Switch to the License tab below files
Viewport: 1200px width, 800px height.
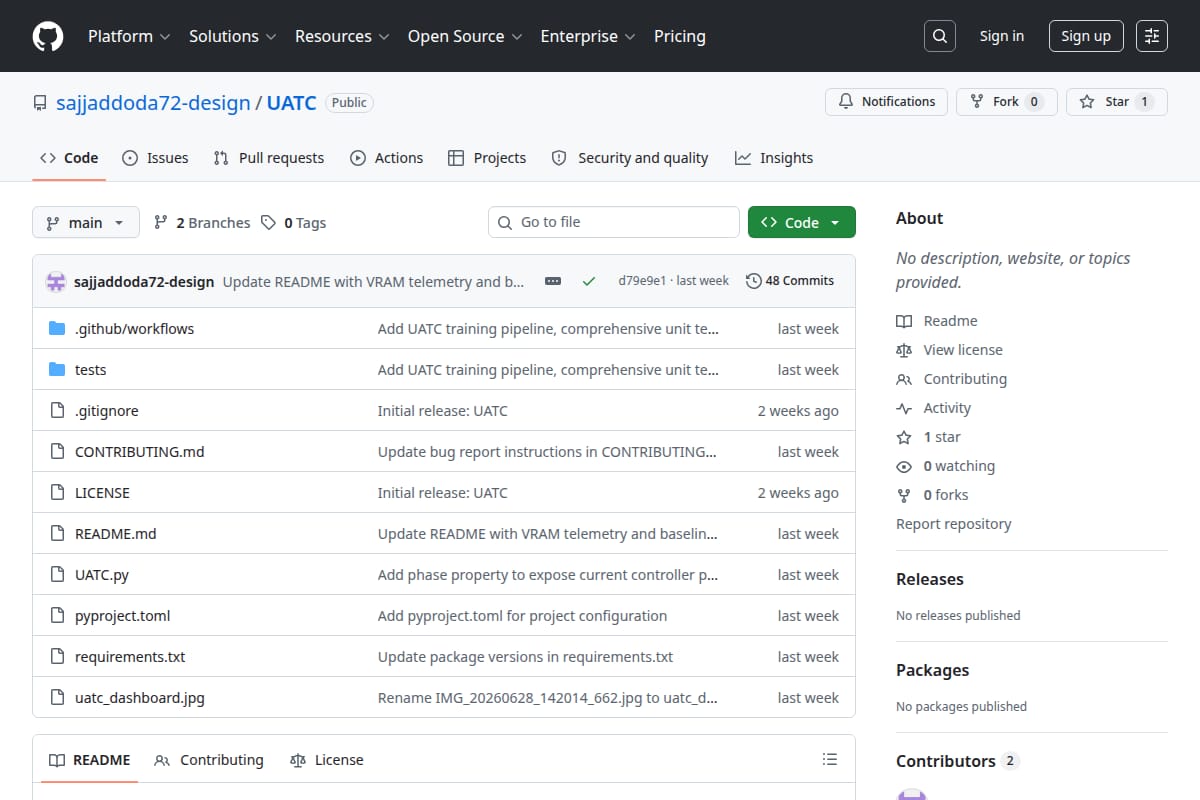(327, 760)
